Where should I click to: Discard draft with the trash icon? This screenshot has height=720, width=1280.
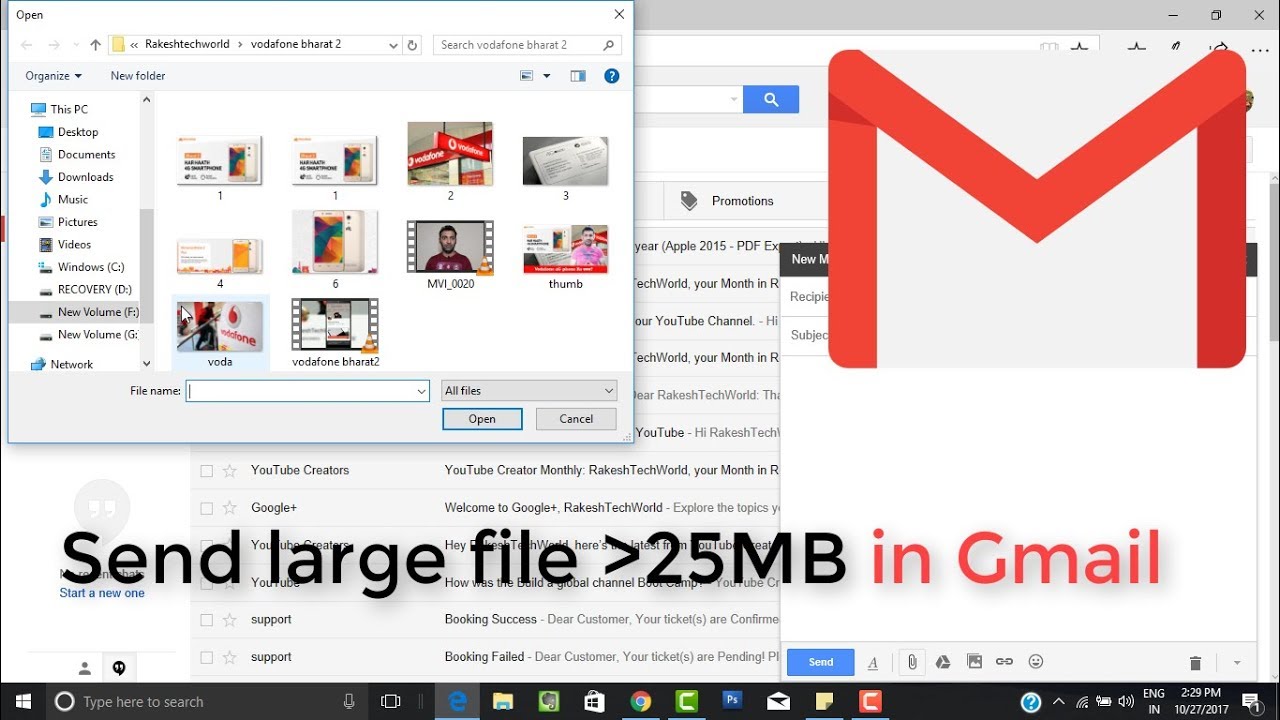(x=1195, y=663)
